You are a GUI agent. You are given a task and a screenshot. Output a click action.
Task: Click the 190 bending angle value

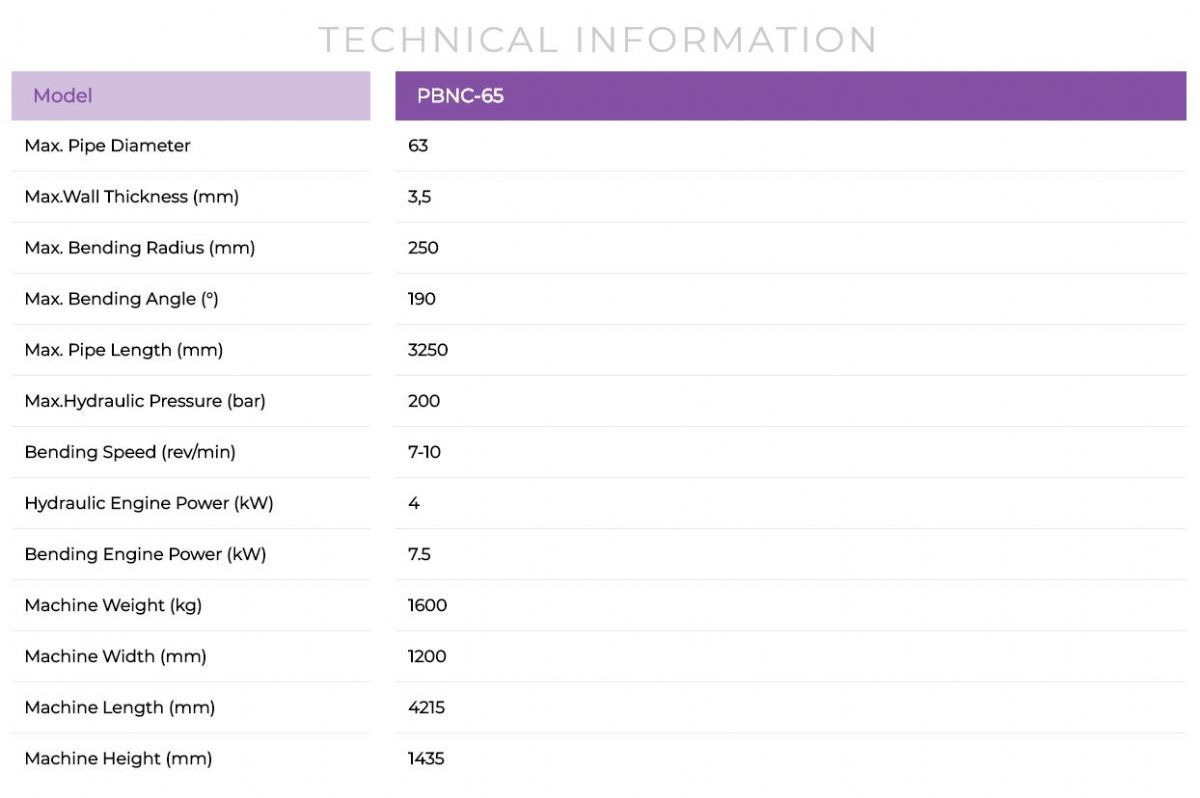[422, 299]
